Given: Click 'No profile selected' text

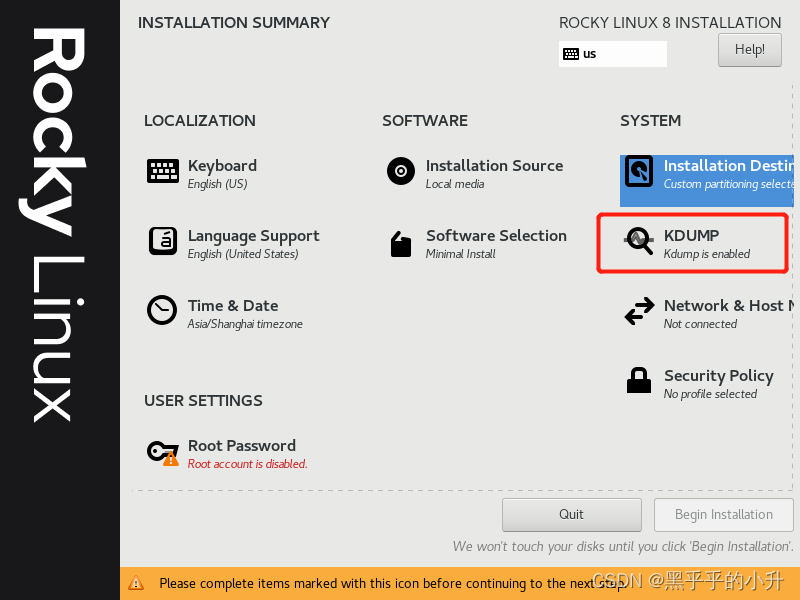Looking at the screenshot, I should [710, 394].
